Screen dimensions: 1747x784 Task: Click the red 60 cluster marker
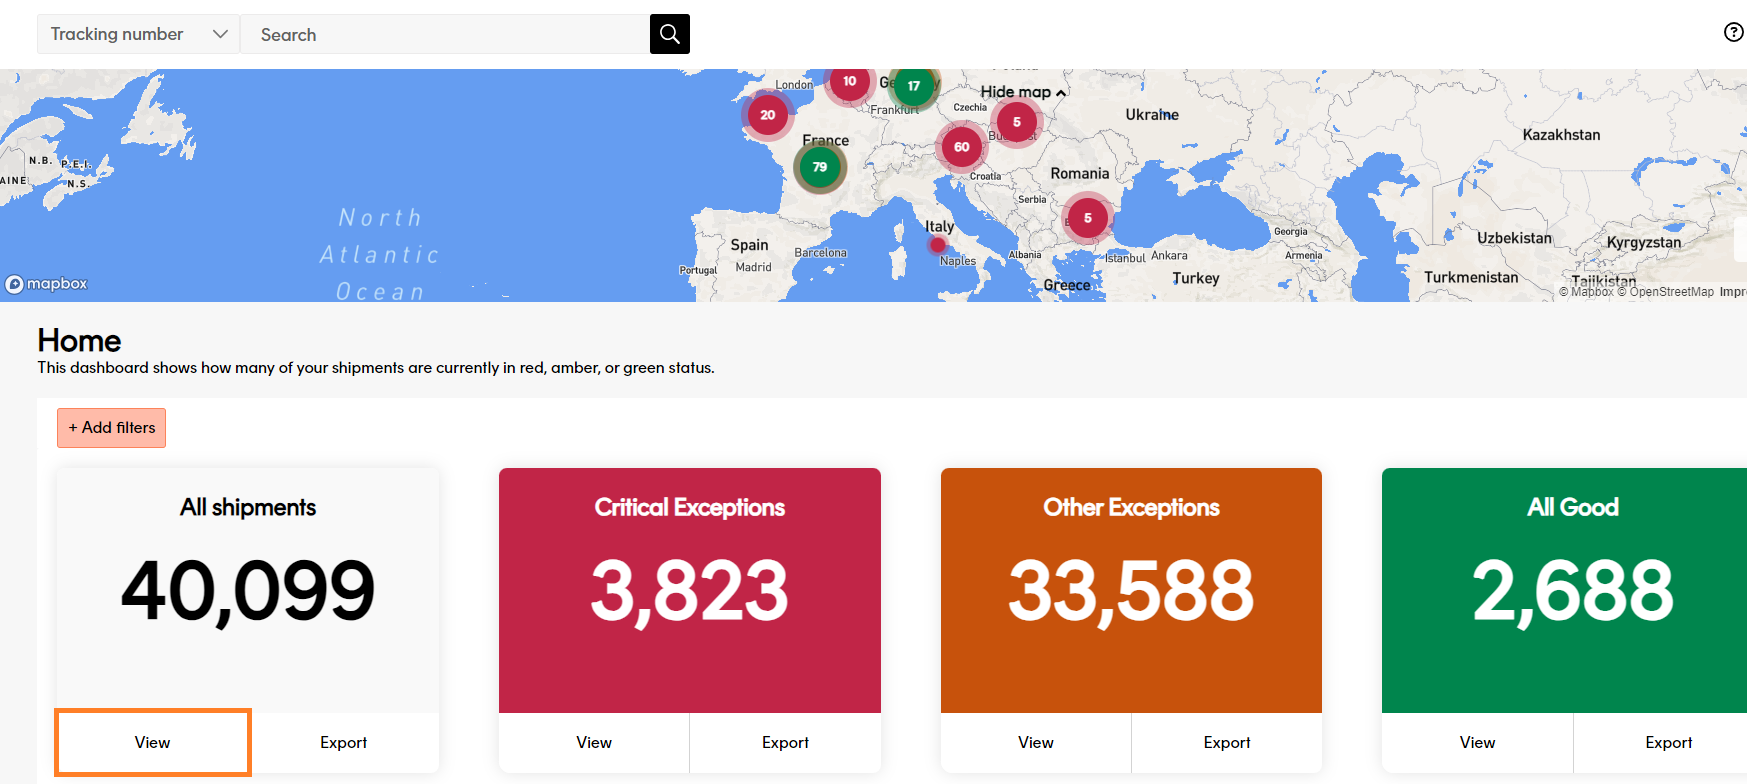[x=961, y=147]
